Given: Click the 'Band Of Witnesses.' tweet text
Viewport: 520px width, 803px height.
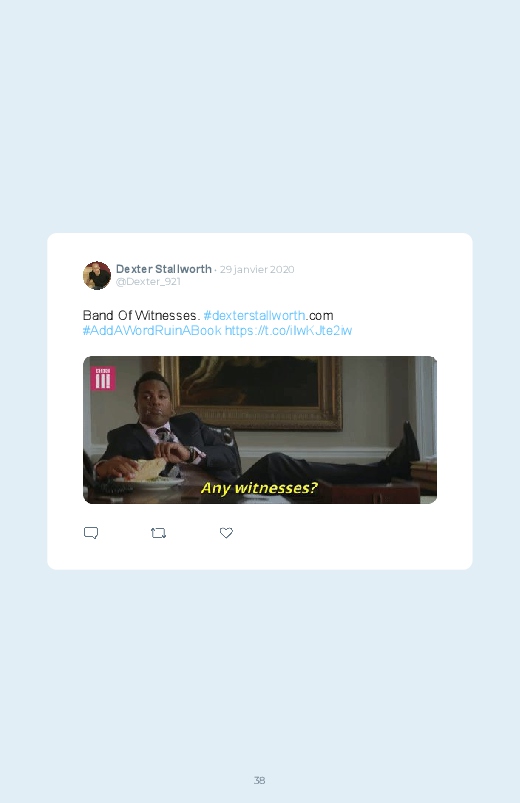Looking at the screenshot, I should 141,315.
